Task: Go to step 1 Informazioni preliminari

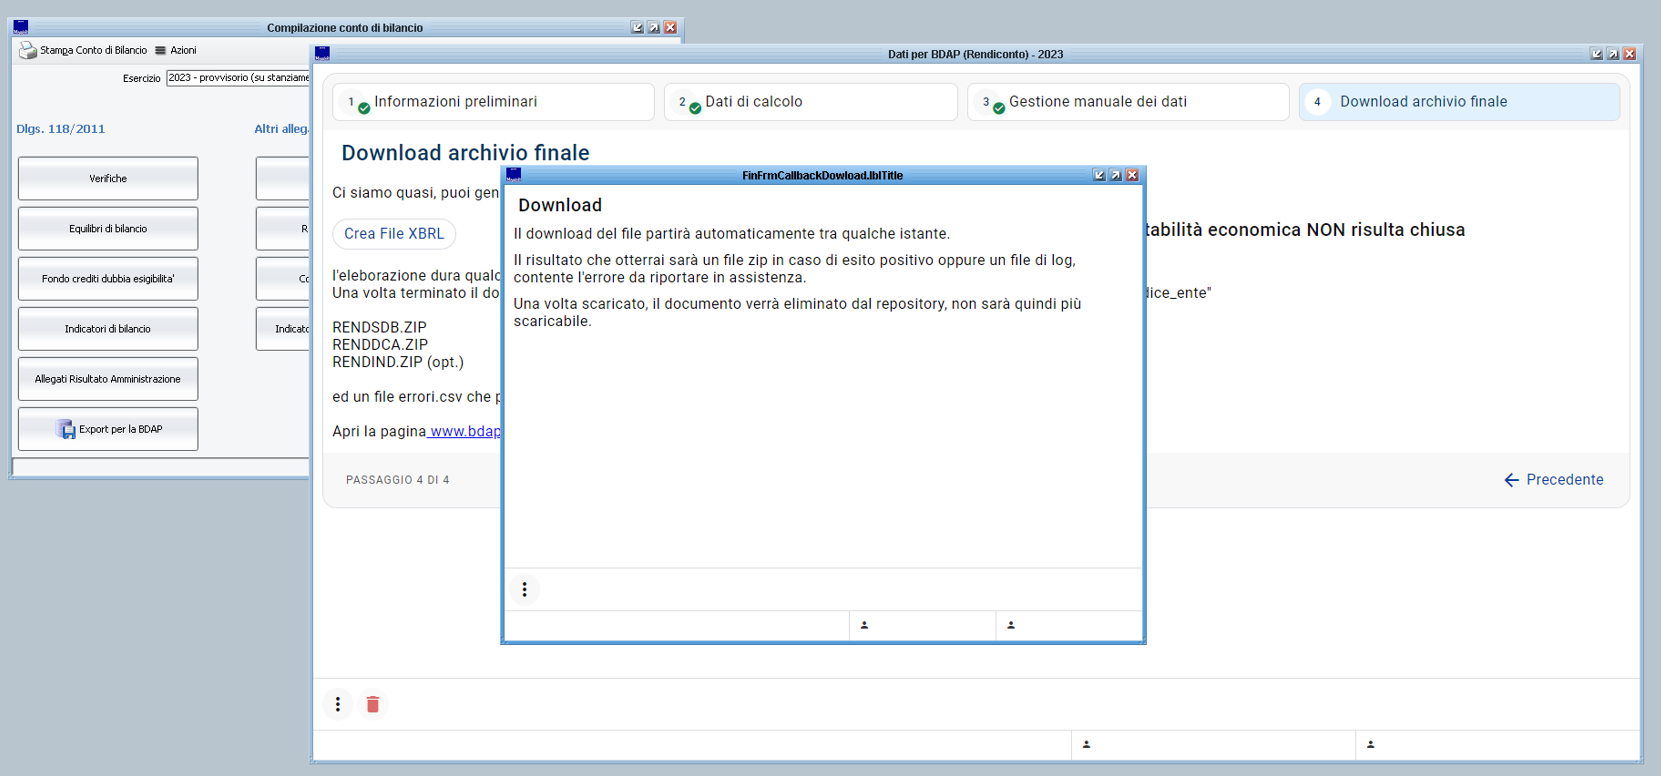Action: (x=493, y=102)
